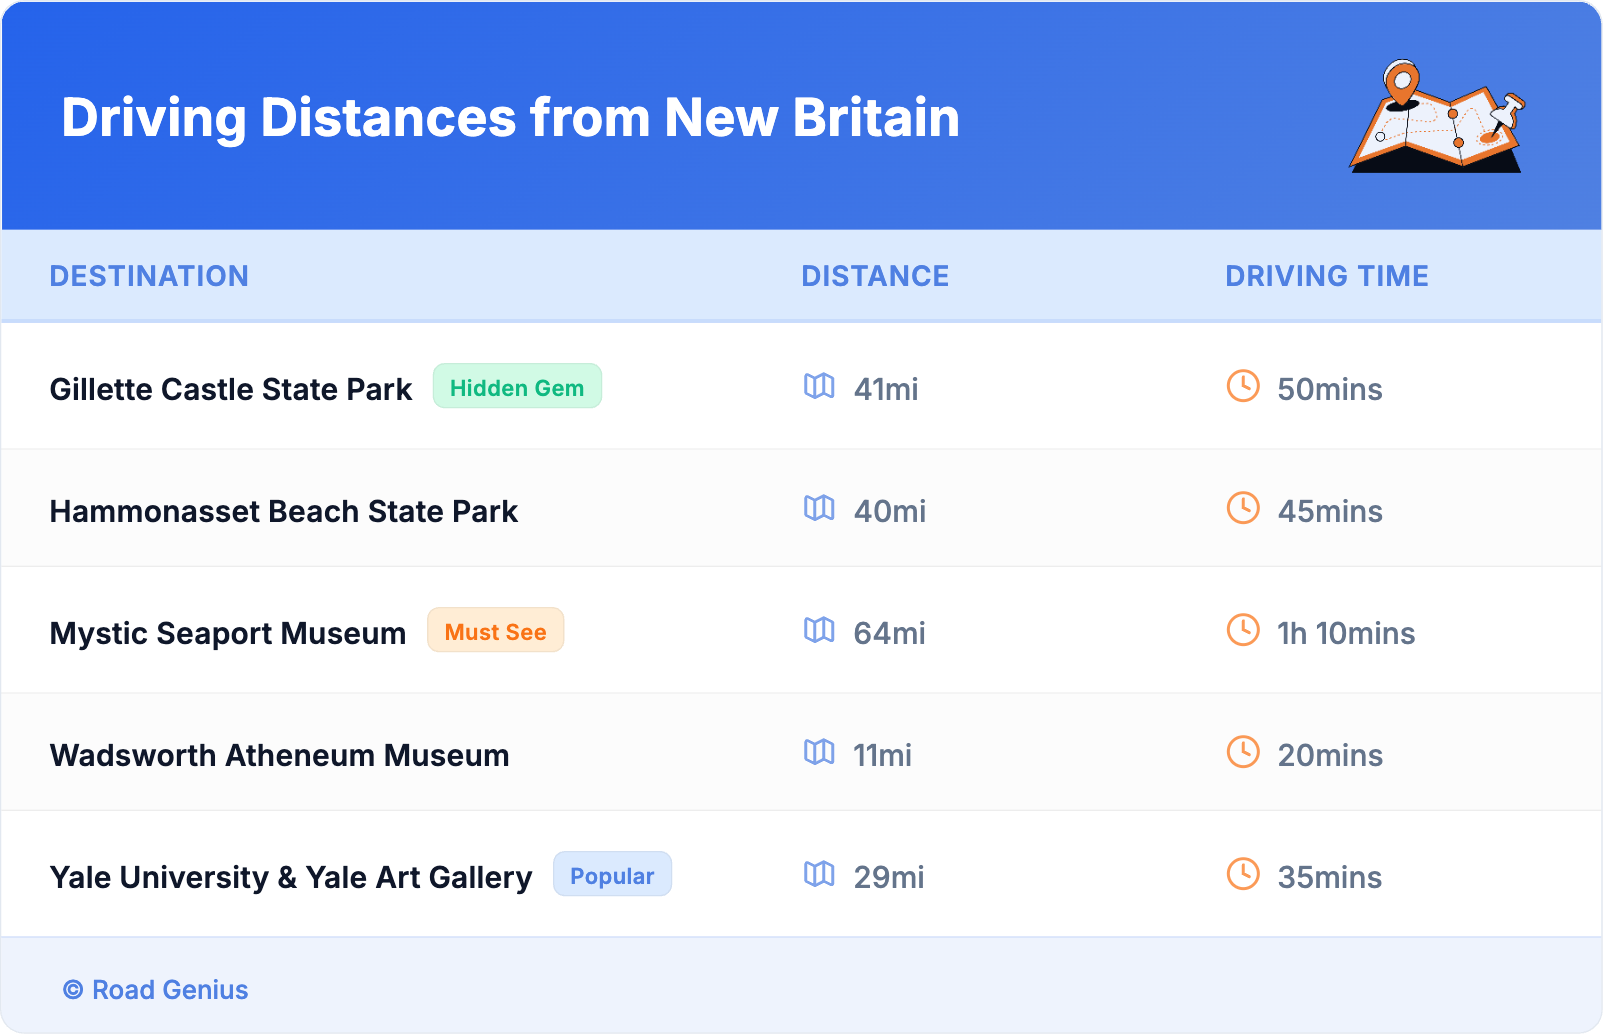Image resolution: width=1604 pixels, height=1034 pixels.
Task: Click the clock icon beside 45mins
Action: pos(1243,508)
